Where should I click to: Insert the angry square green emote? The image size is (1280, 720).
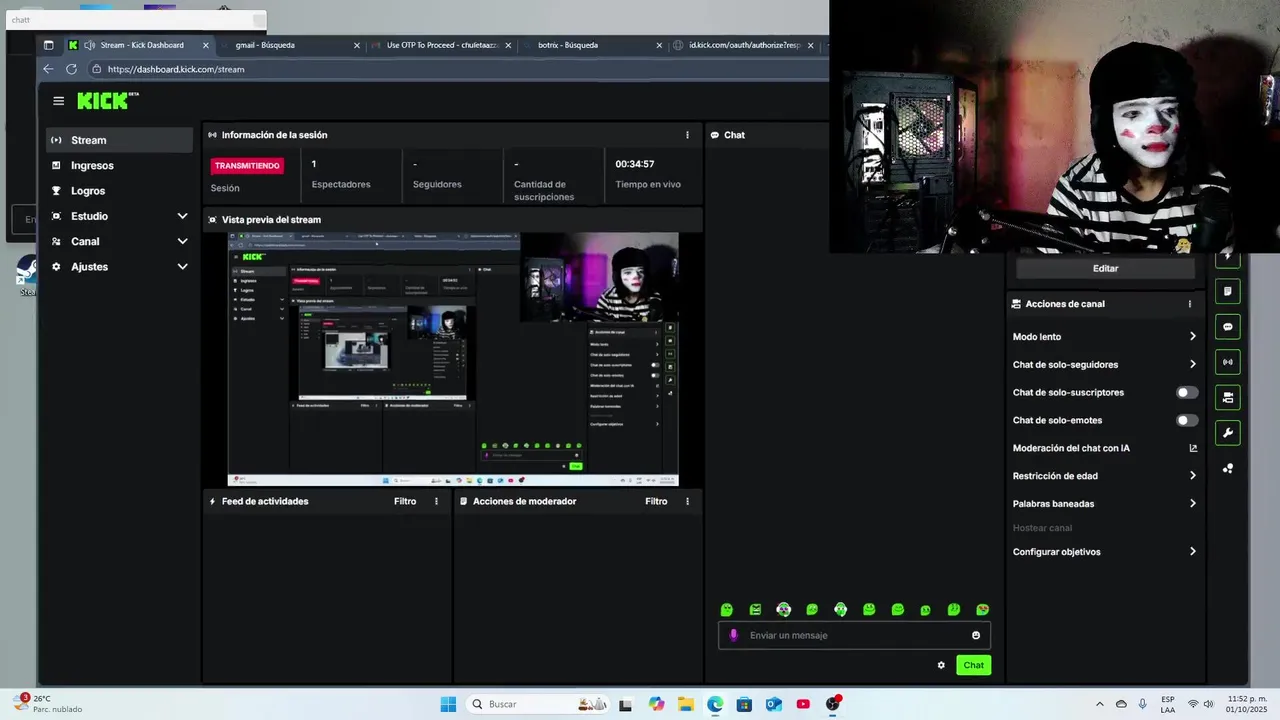(x=755, y=609)
